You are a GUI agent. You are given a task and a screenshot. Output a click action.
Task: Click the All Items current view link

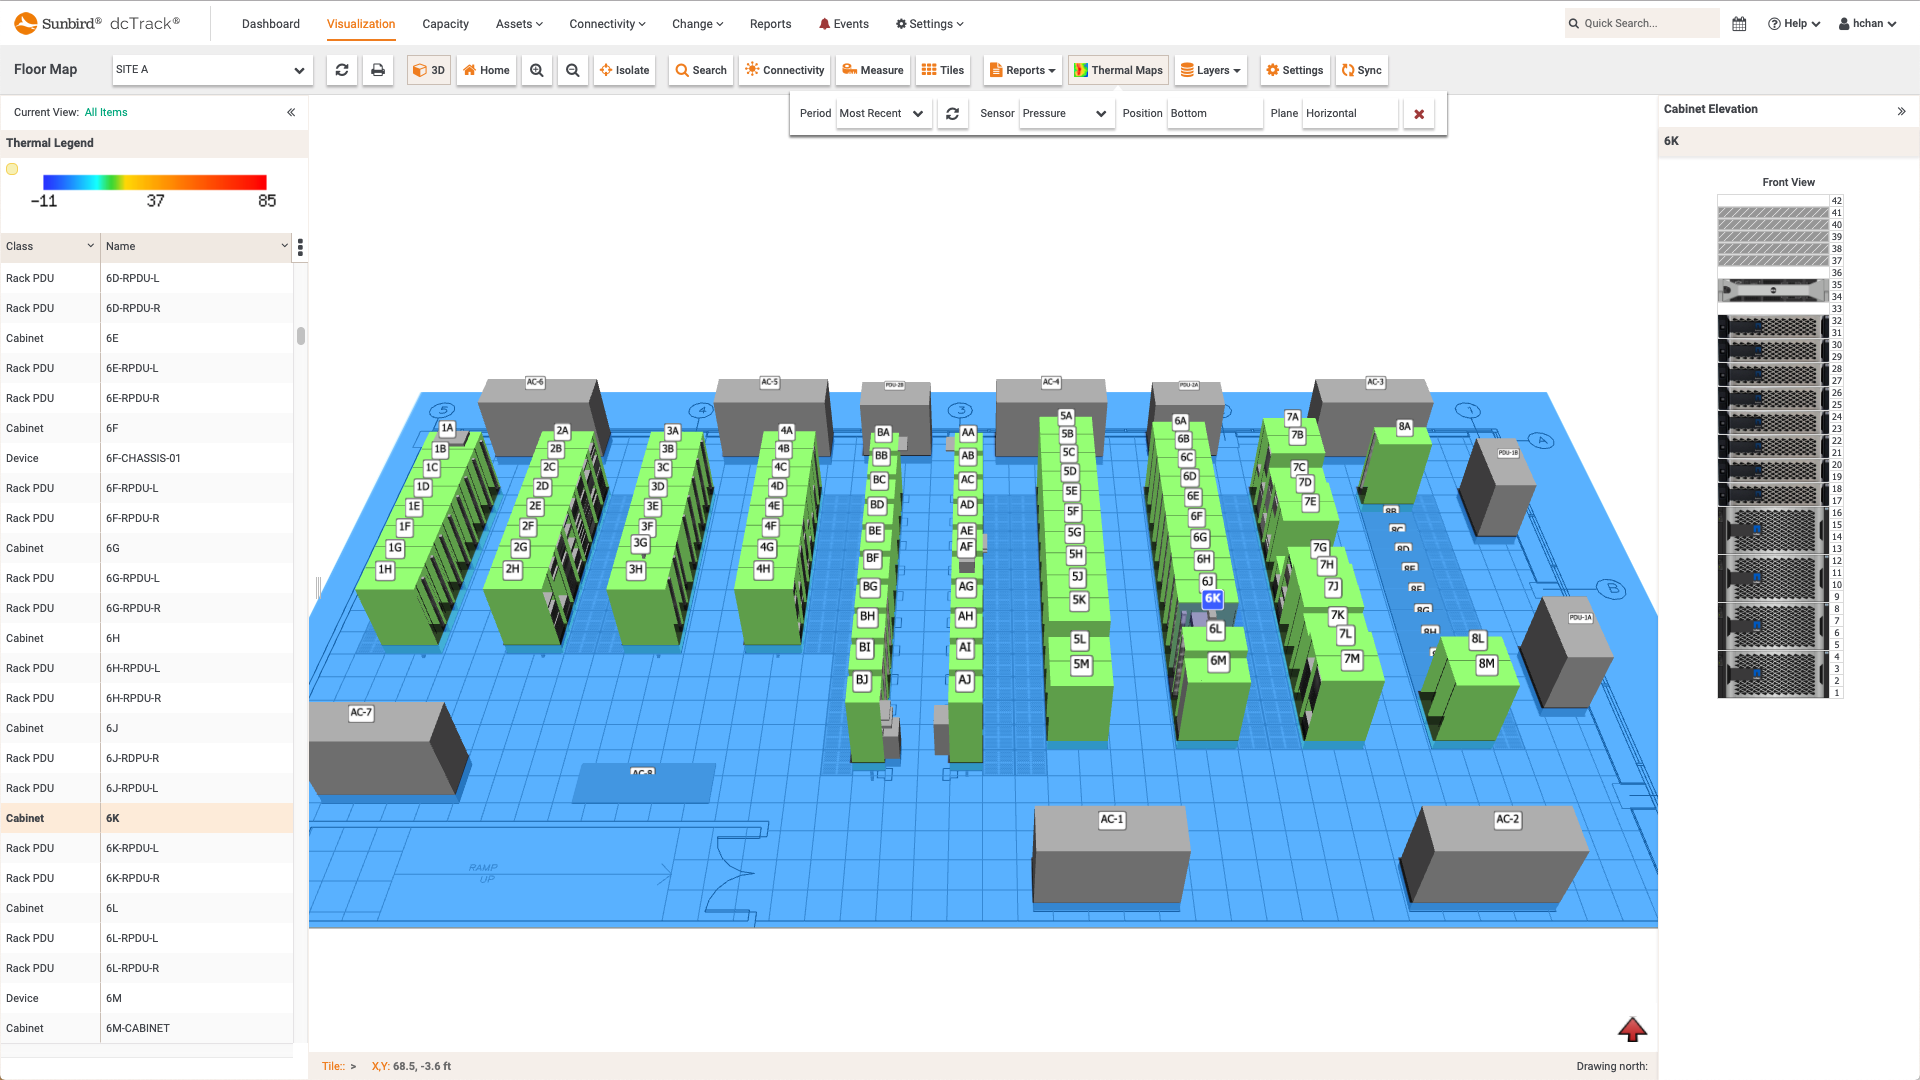tap(106, 112)
